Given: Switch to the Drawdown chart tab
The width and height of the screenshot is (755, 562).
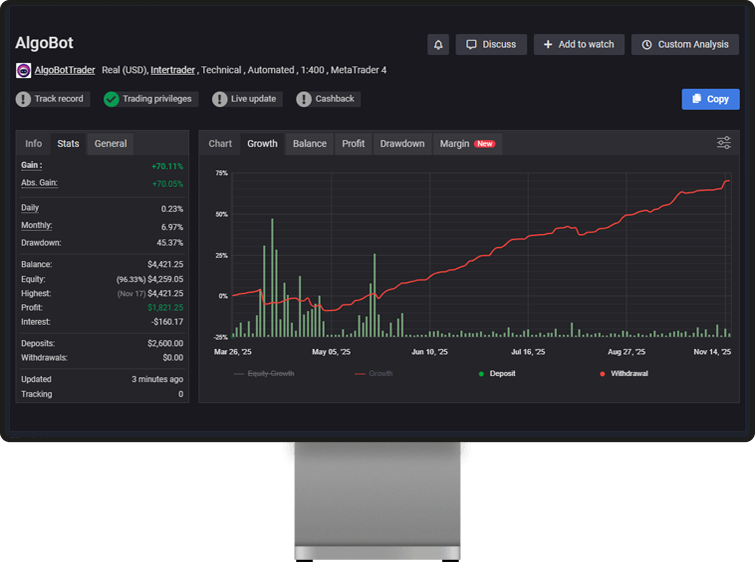Looking at the screenshot, I should point(402,144).
